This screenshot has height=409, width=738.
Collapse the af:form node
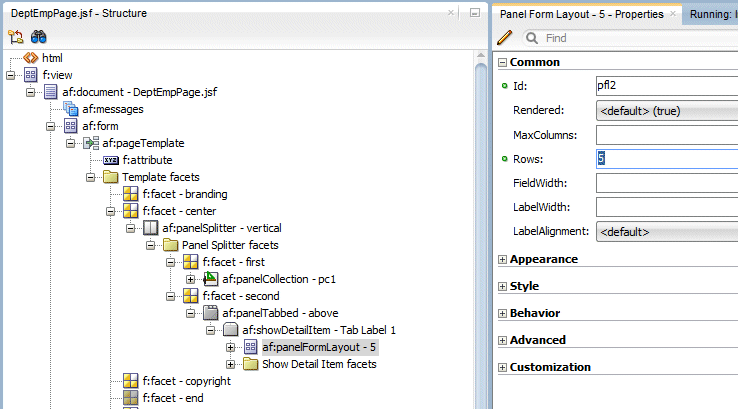pyautogui.click(x=50, y=126)
